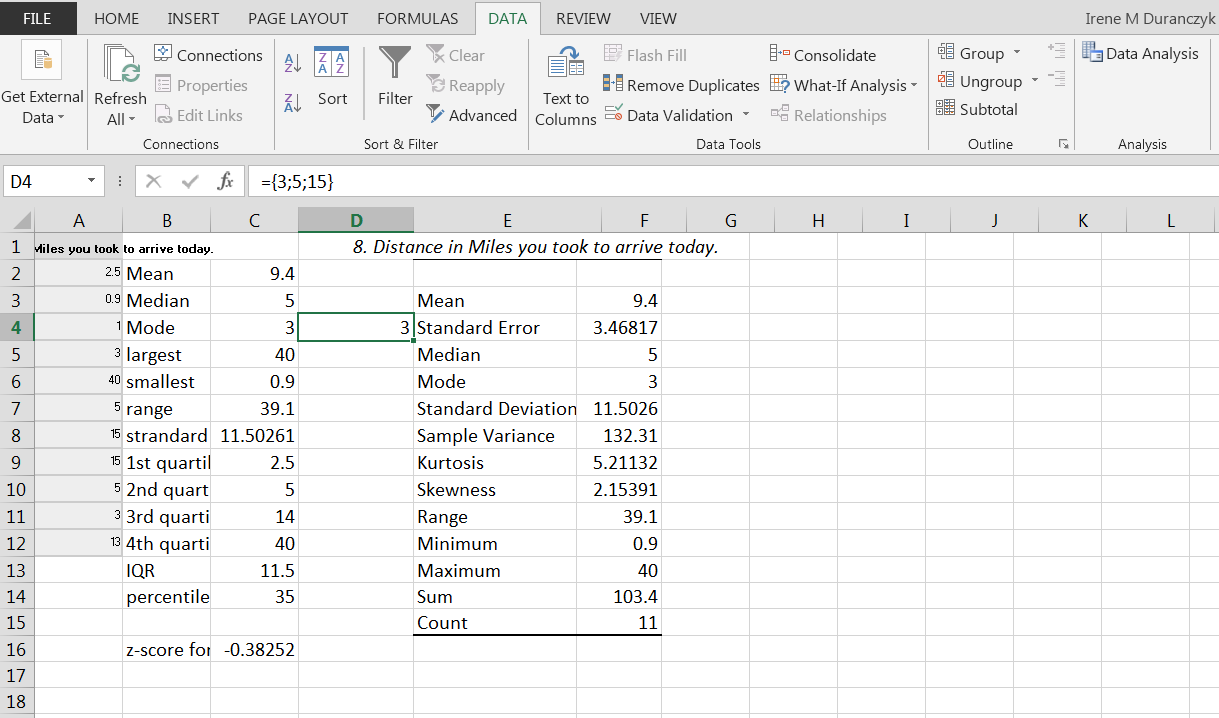Select row 4 header

(x=17, y=327)
